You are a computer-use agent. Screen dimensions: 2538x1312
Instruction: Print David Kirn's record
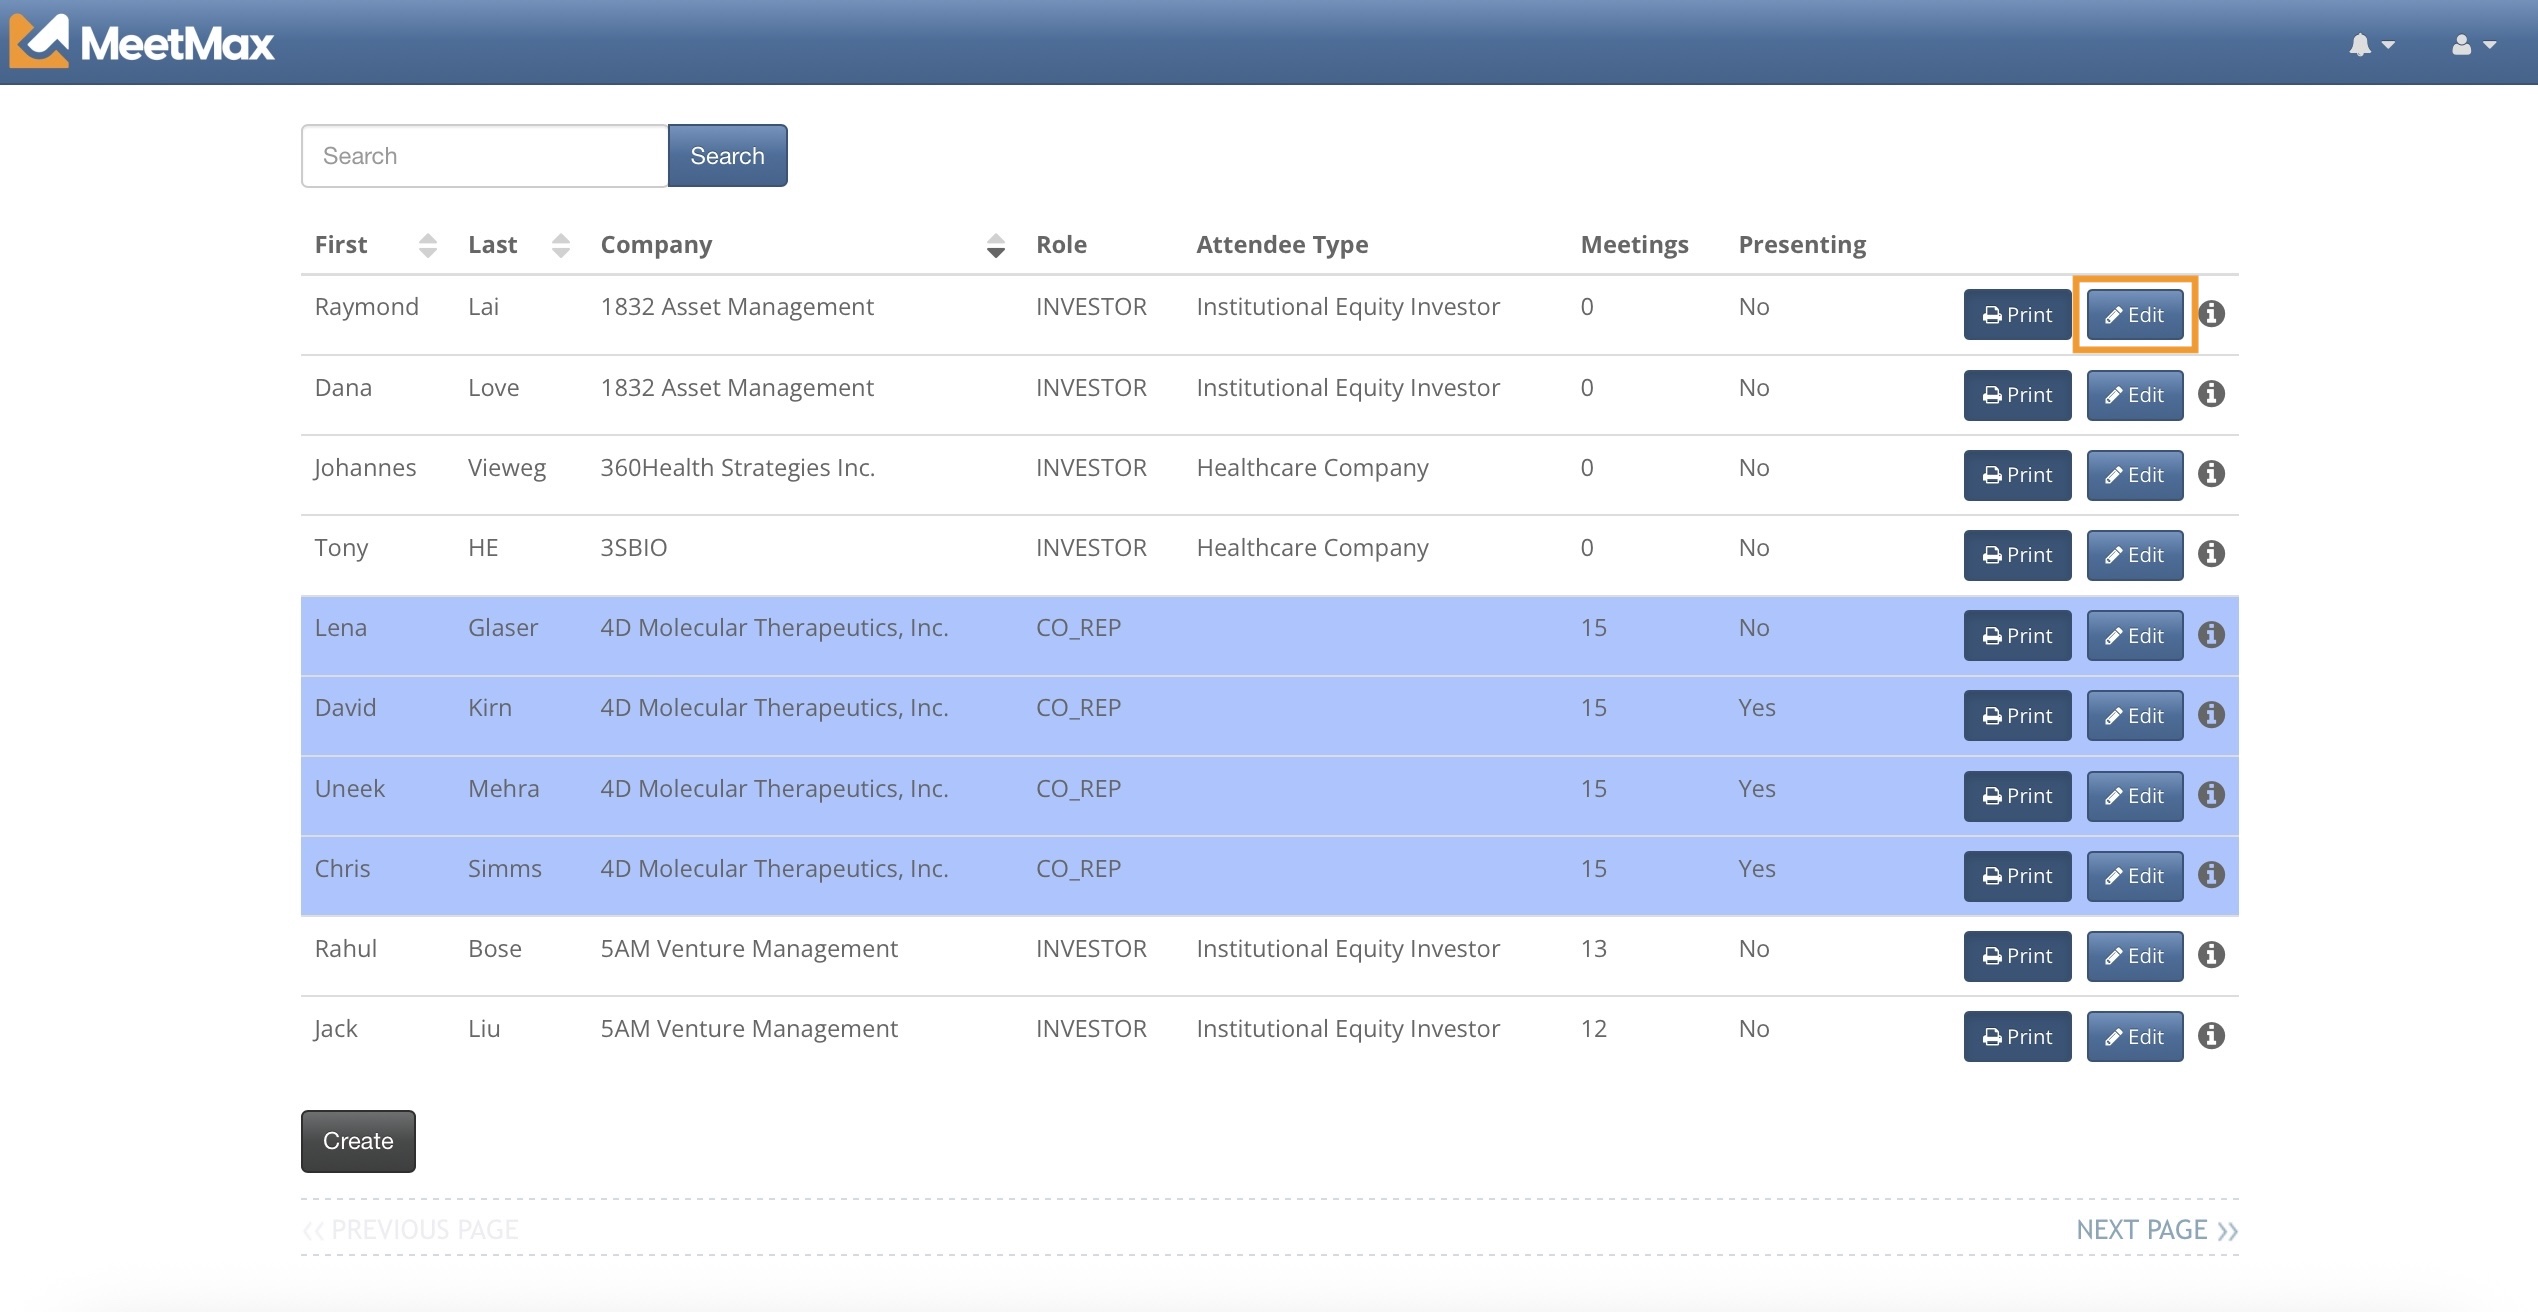tap(2017, 716)
